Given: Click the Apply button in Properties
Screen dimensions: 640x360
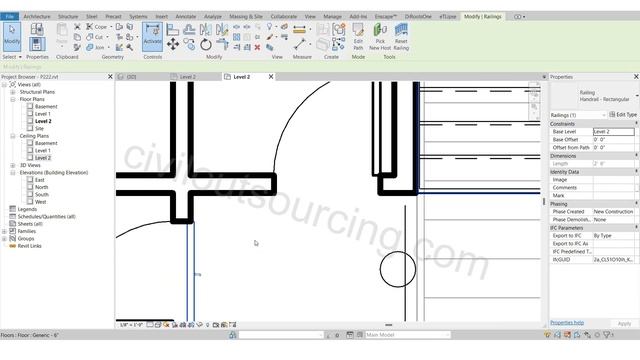Looking at the screenshot, I should (624, 323).
